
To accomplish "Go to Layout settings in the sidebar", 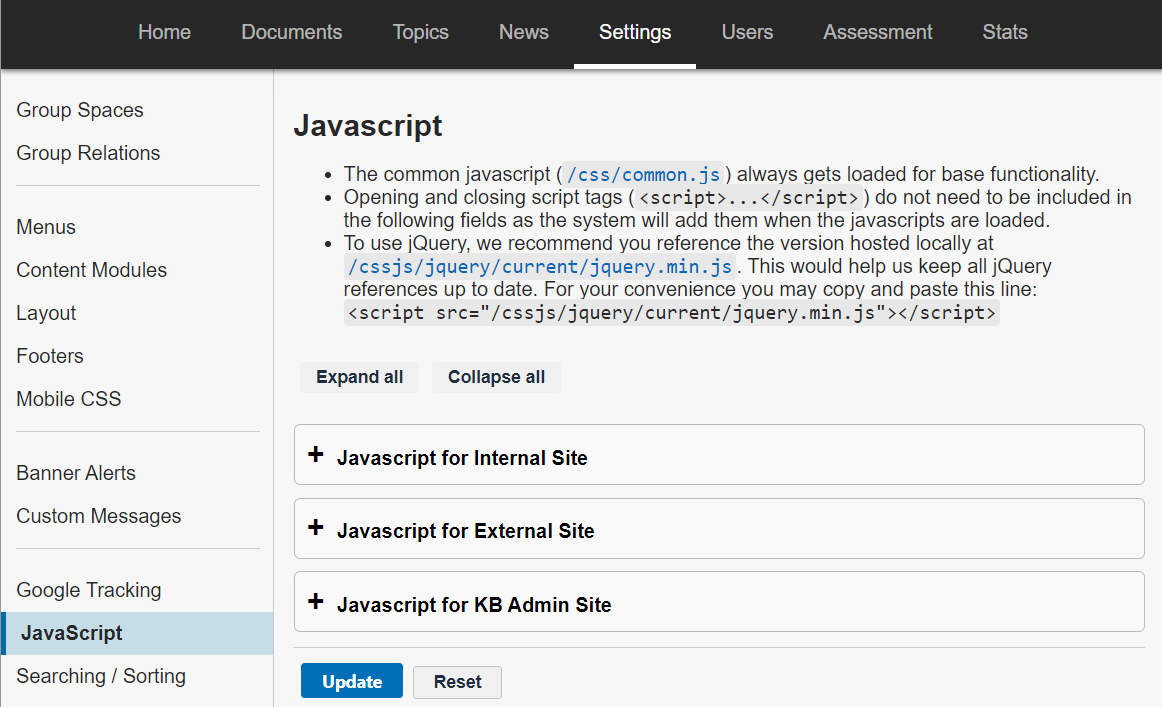I will pos(46,313).
